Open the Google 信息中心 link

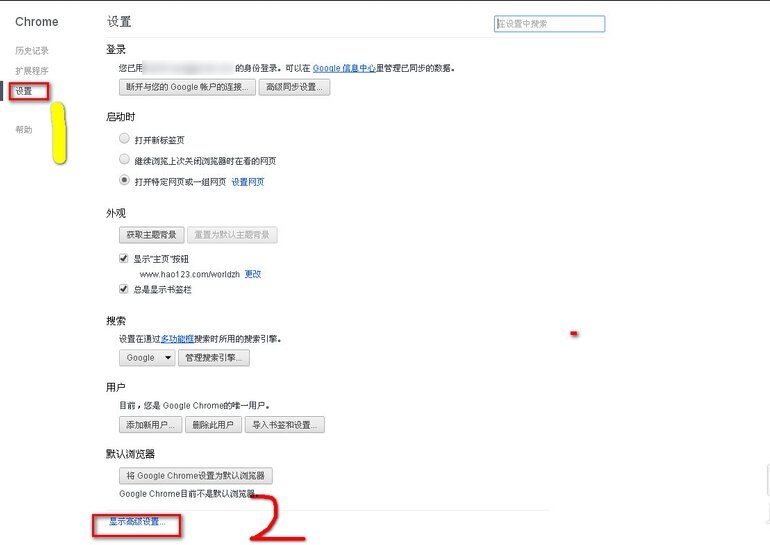tap(344, 68)
